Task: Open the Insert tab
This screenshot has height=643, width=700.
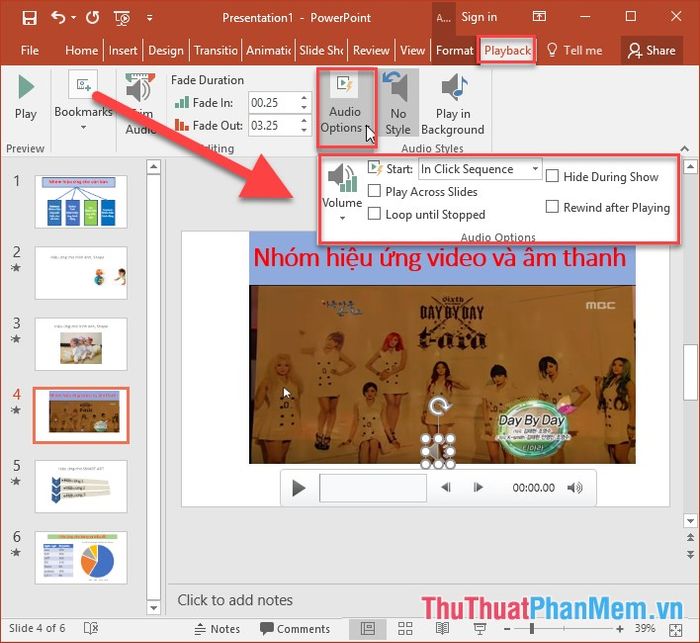Action: pyautogui.click(x=123, y=50)
